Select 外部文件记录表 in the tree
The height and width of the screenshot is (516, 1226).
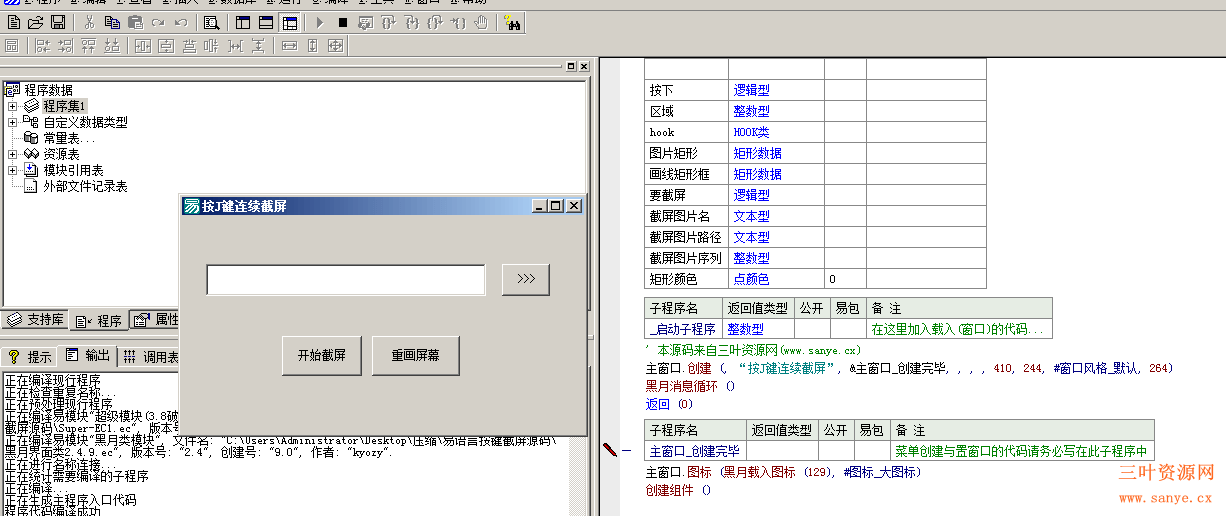click(85, 186)
